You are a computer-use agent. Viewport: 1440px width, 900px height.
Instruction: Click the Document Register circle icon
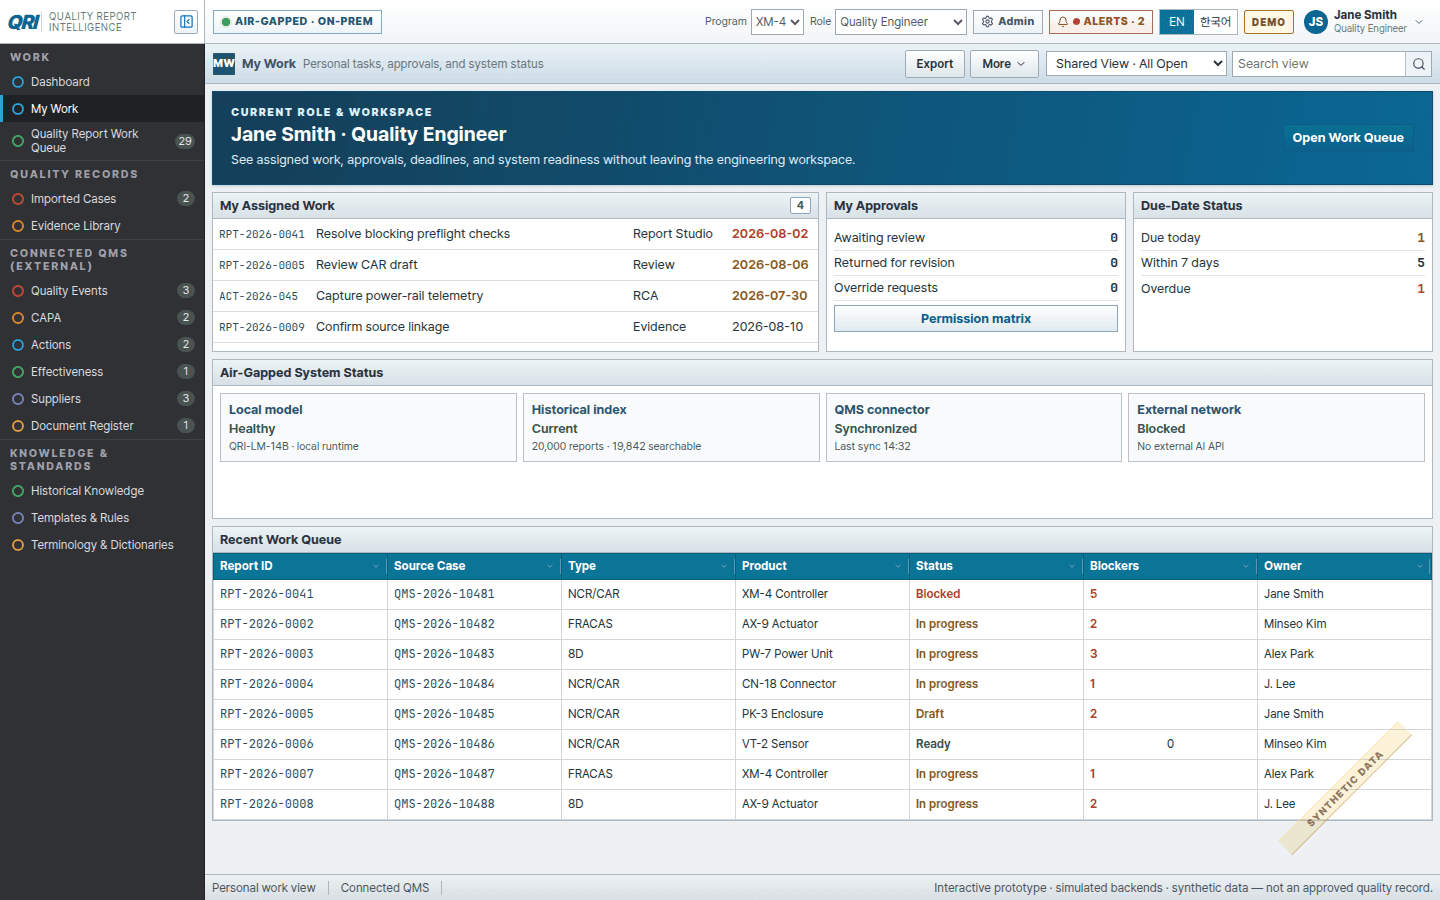point(18,426)
